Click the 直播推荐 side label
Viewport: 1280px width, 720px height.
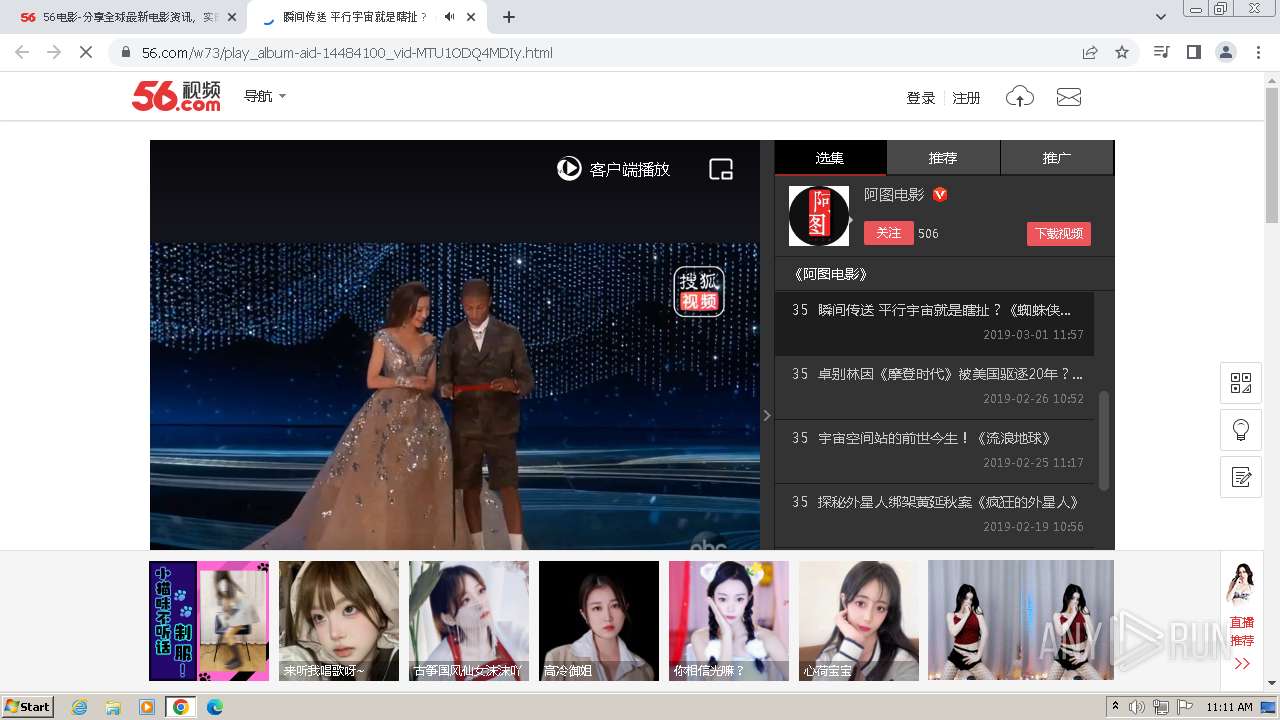point(1242,631)
